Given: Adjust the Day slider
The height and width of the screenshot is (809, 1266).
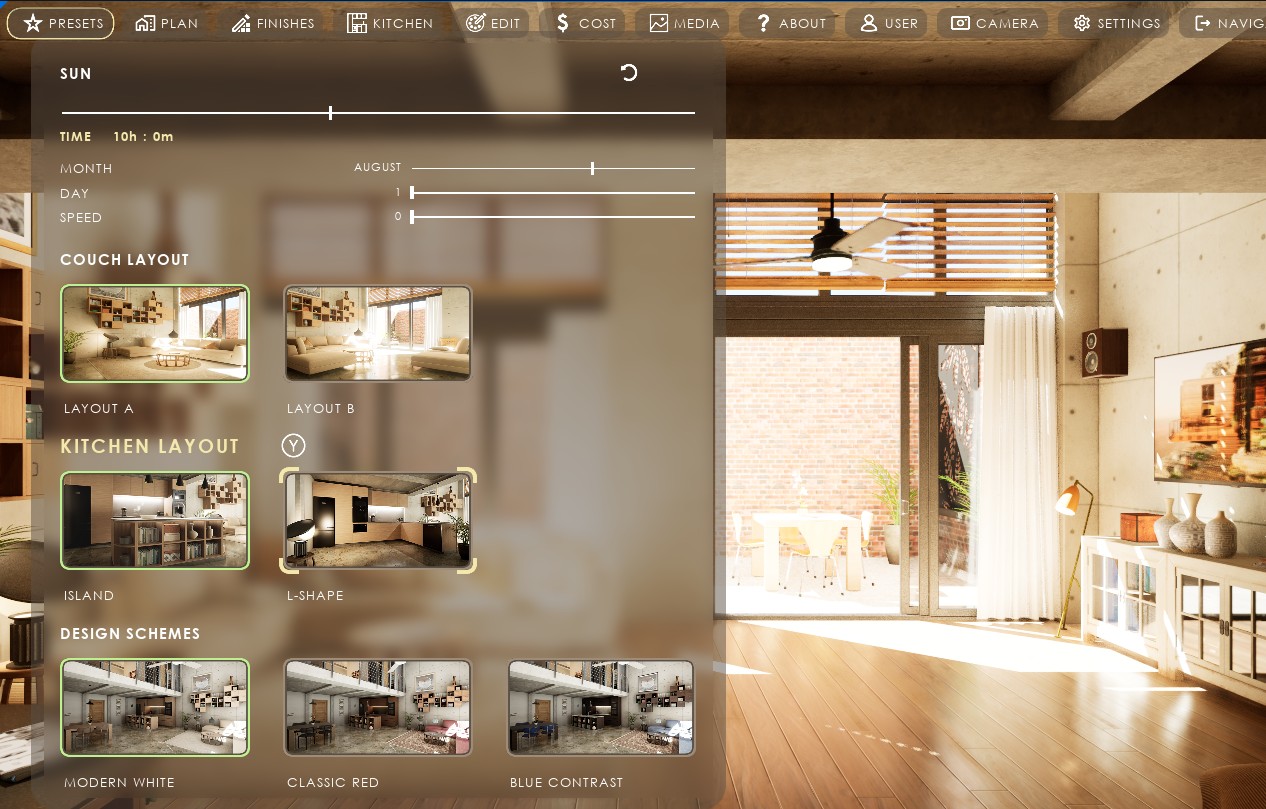Looking at the screenshot, I should point(553,193).
